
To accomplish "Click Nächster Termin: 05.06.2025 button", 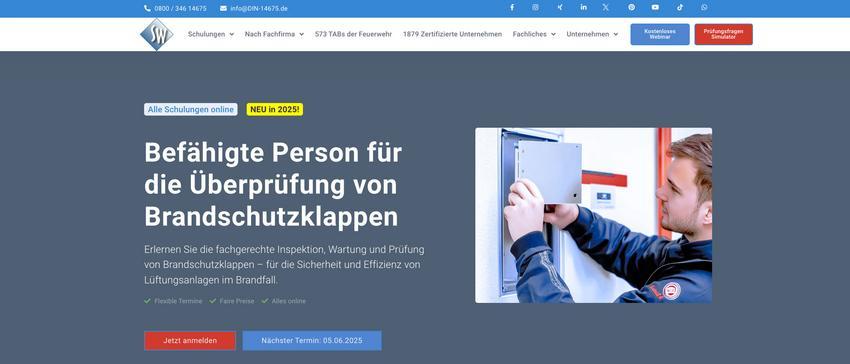I will click(x=312, y=341).
